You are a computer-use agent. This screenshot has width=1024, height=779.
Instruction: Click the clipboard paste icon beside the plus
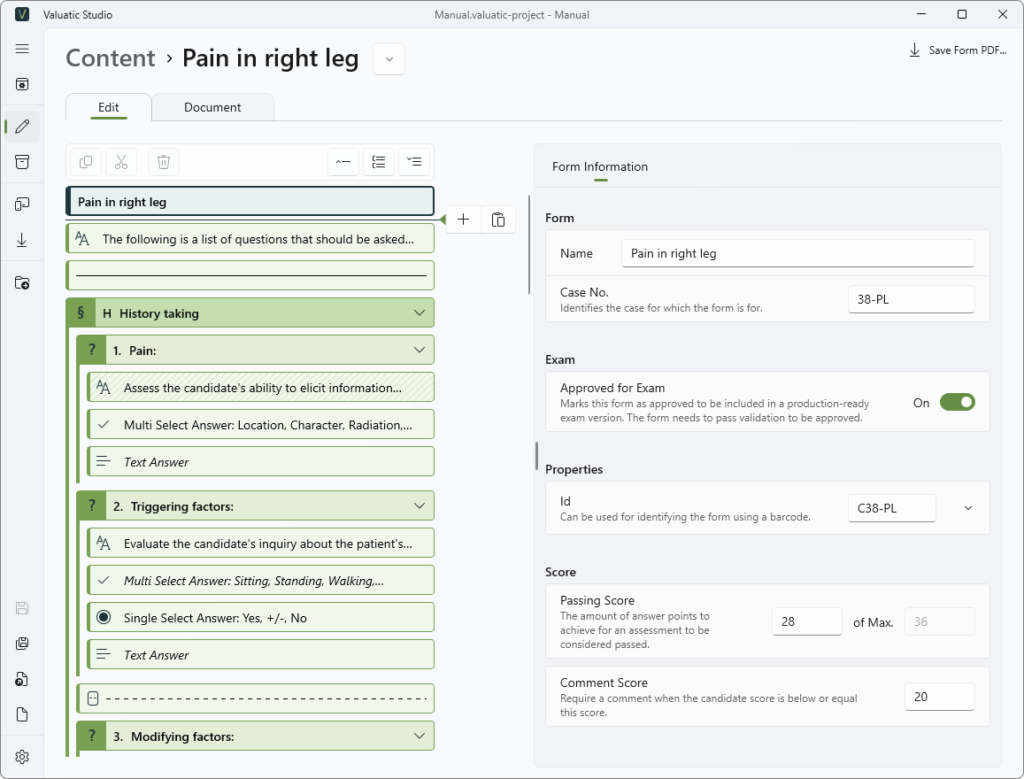pos(498,219)
